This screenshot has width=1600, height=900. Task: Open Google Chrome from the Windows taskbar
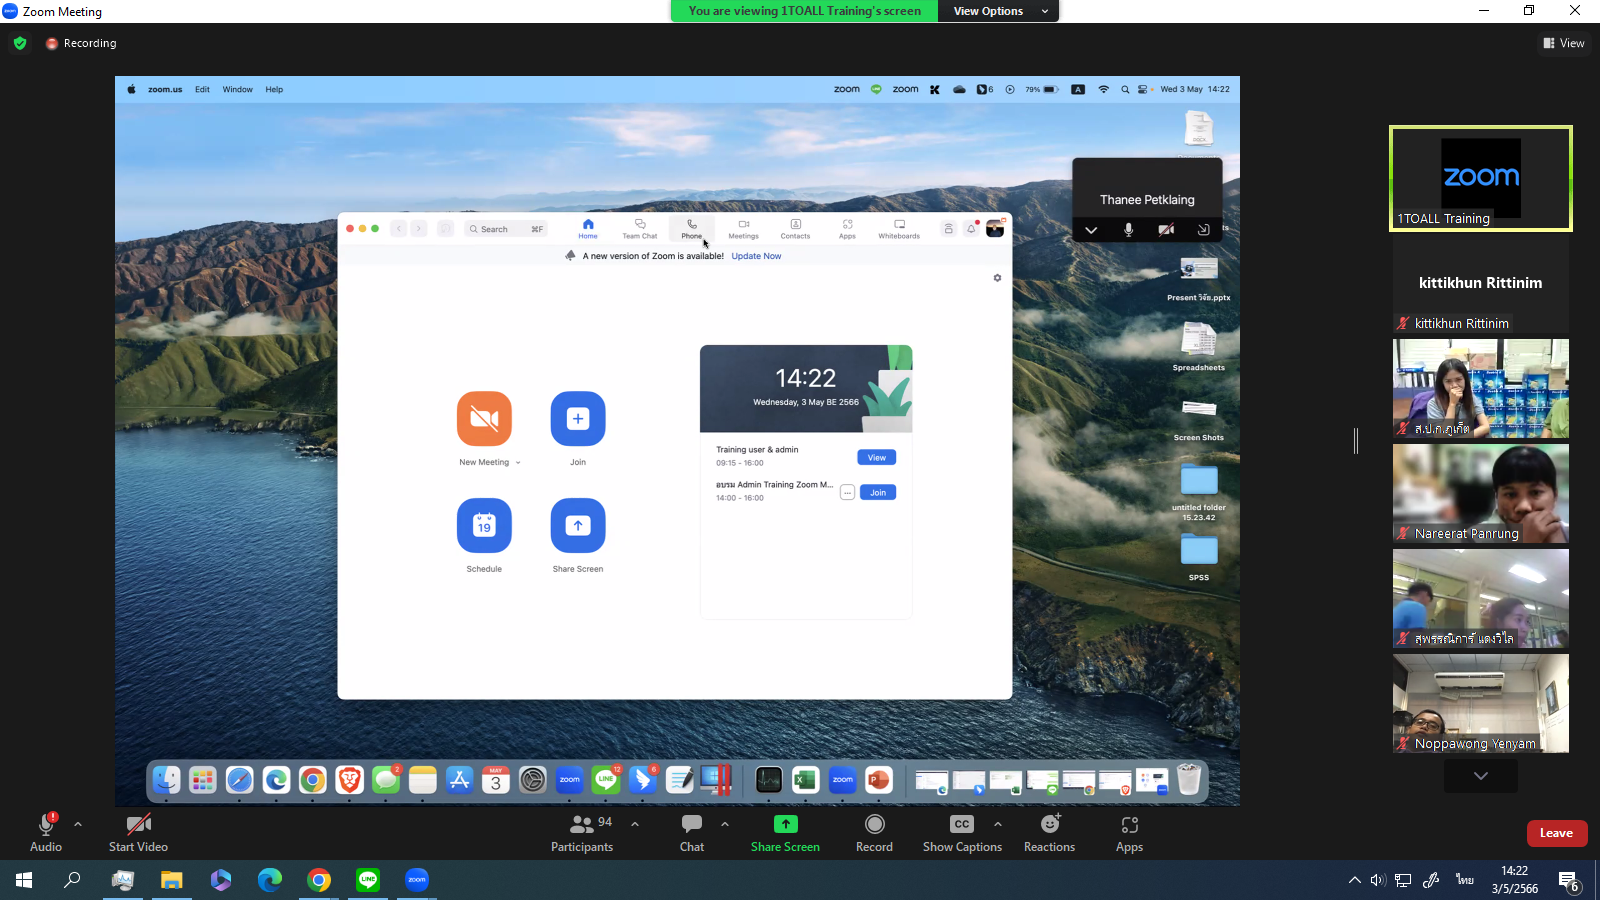pos(319,880)
